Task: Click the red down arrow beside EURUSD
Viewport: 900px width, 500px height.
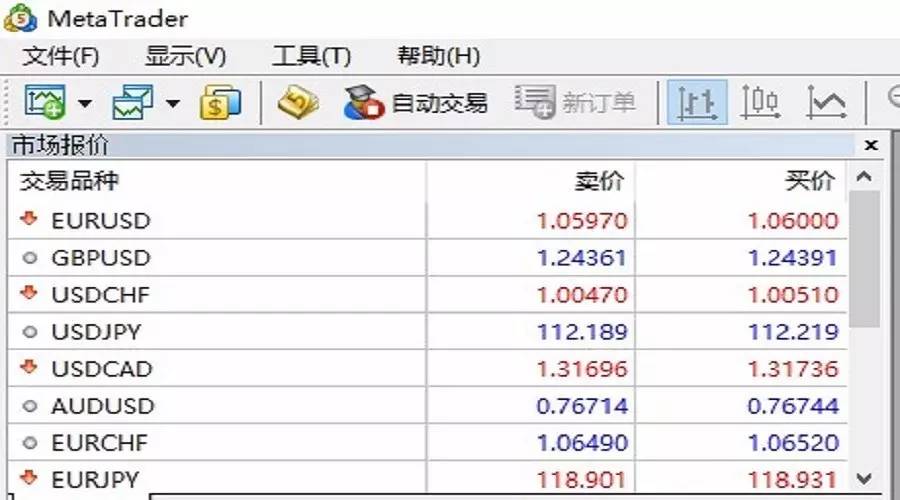Action: [x=29, y=219]
